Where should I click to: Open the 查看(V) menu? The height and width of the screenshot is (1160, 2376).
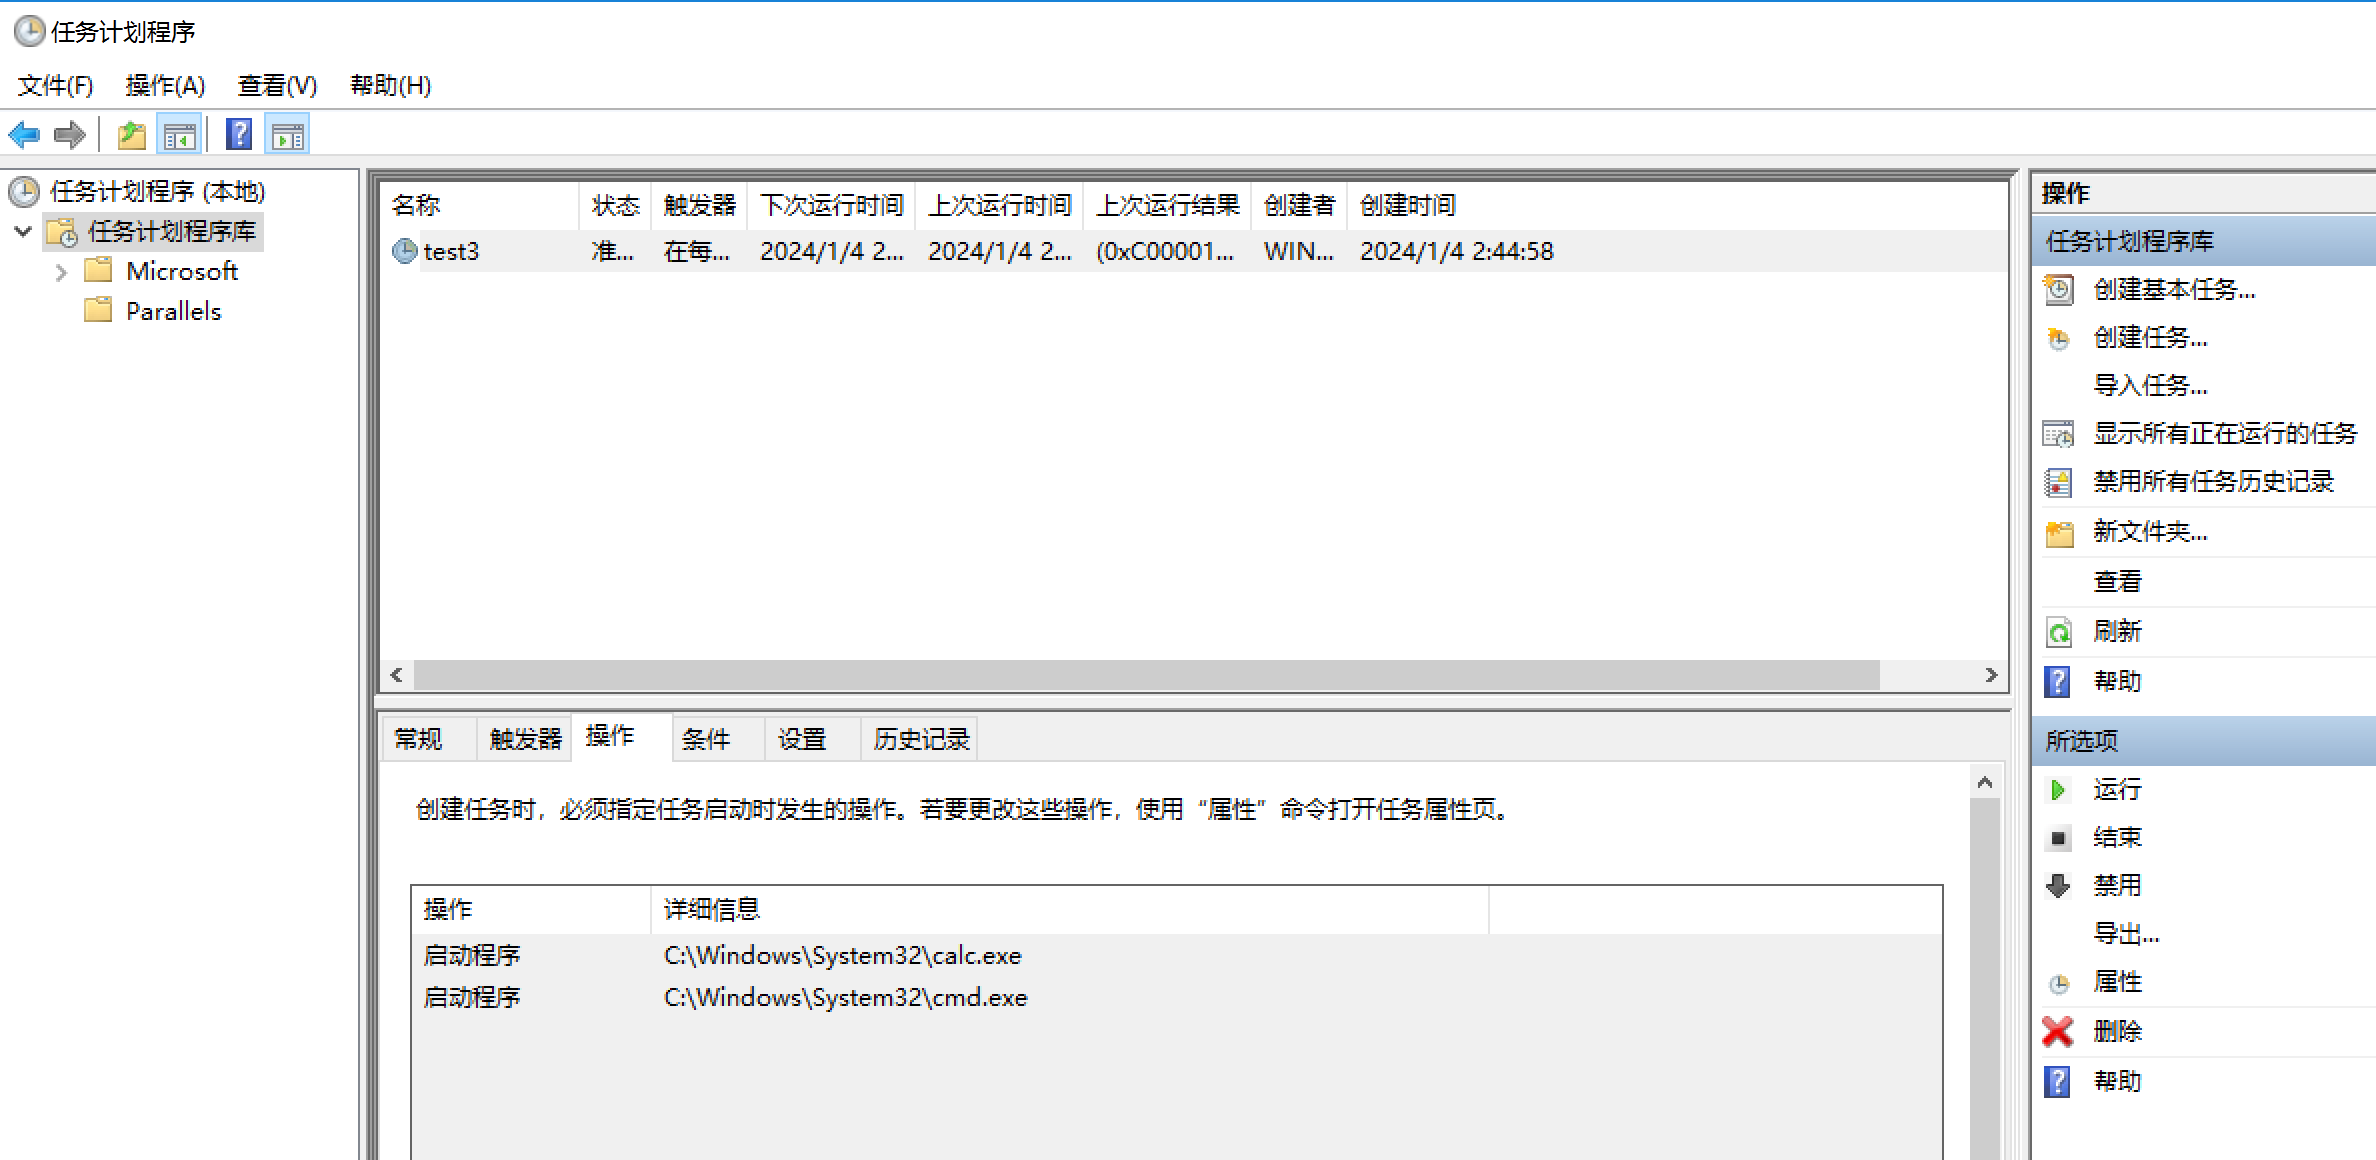pyautogui.click(x=277, y=86)
